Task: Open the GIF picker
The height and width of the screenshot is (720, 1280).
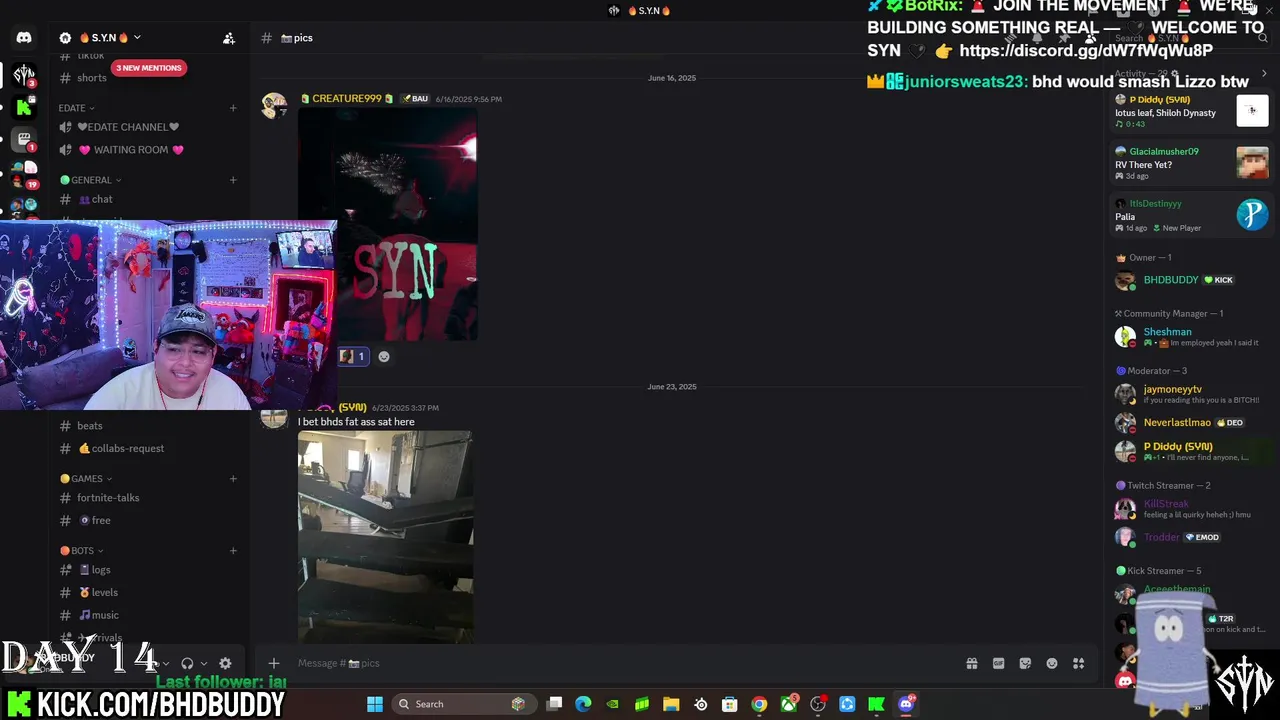Action: click(x=998, y=663)
